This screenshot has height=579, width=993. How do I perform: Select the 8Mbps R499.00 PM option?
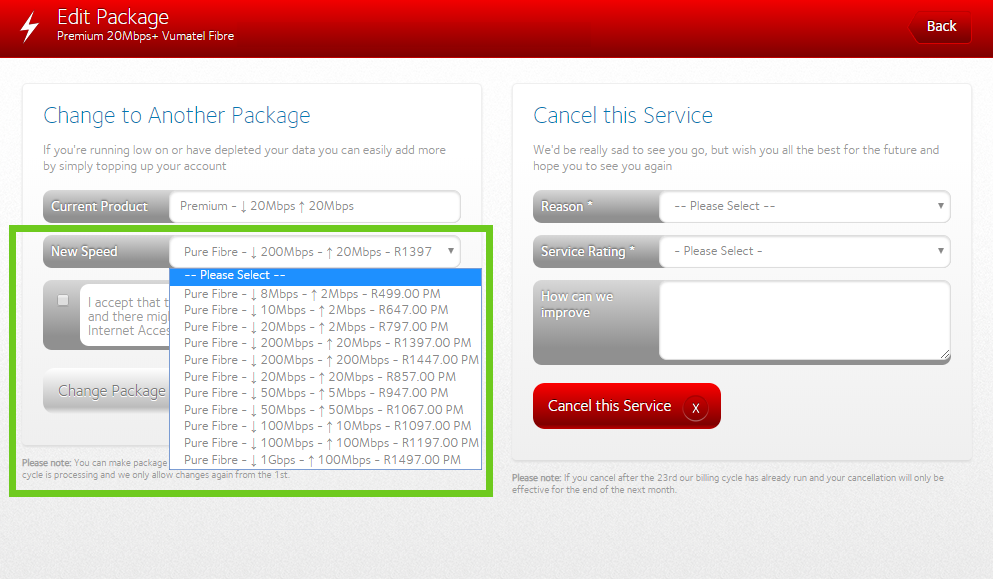click(x=312, y=294)
